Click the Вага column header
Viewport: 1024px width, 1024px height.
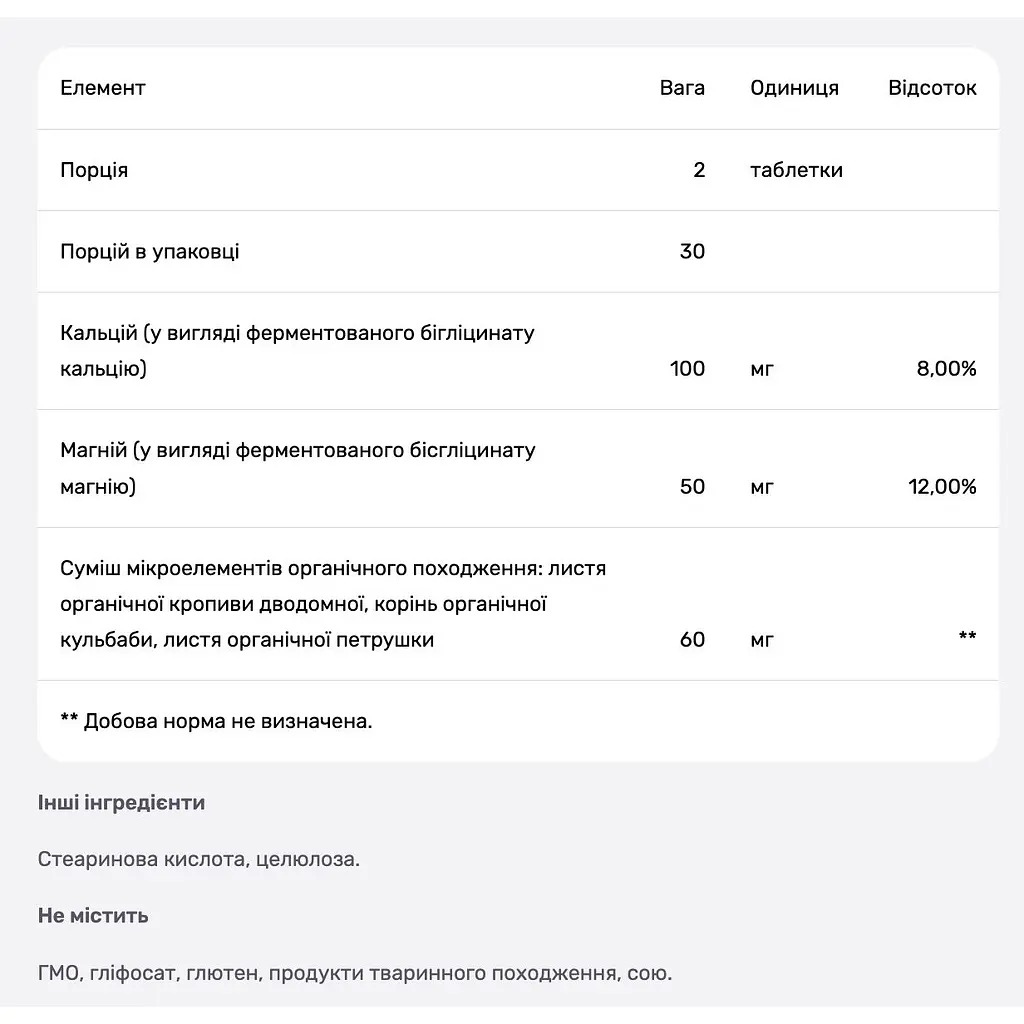pos(682,88)
